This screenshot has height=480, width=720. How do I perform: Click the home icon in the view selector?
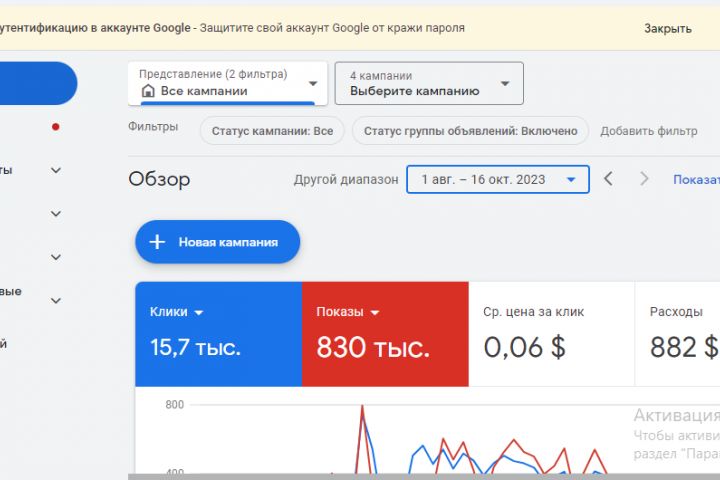[149, 91]
